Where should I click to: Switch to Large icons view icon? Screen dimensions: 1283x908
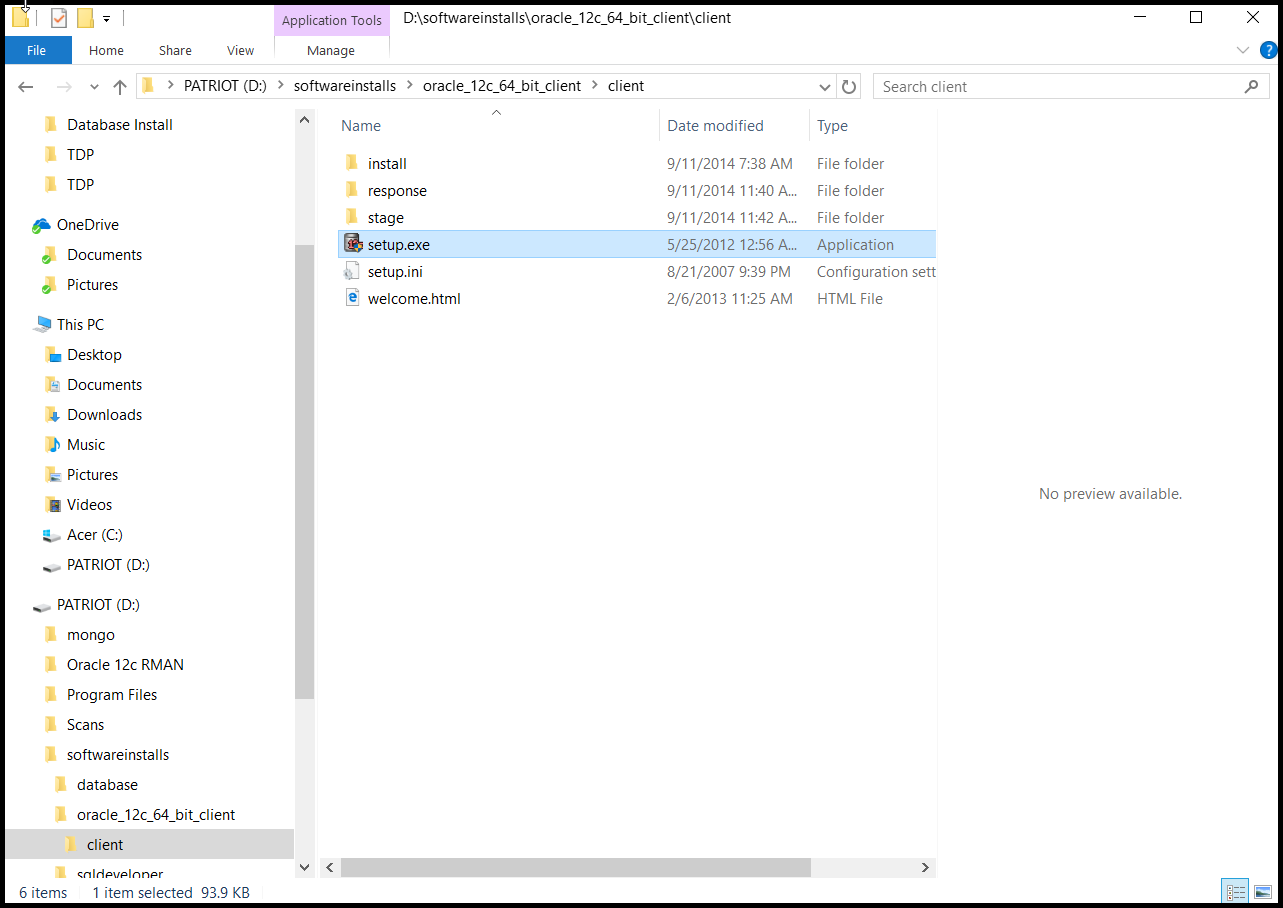pos(1261,892)
